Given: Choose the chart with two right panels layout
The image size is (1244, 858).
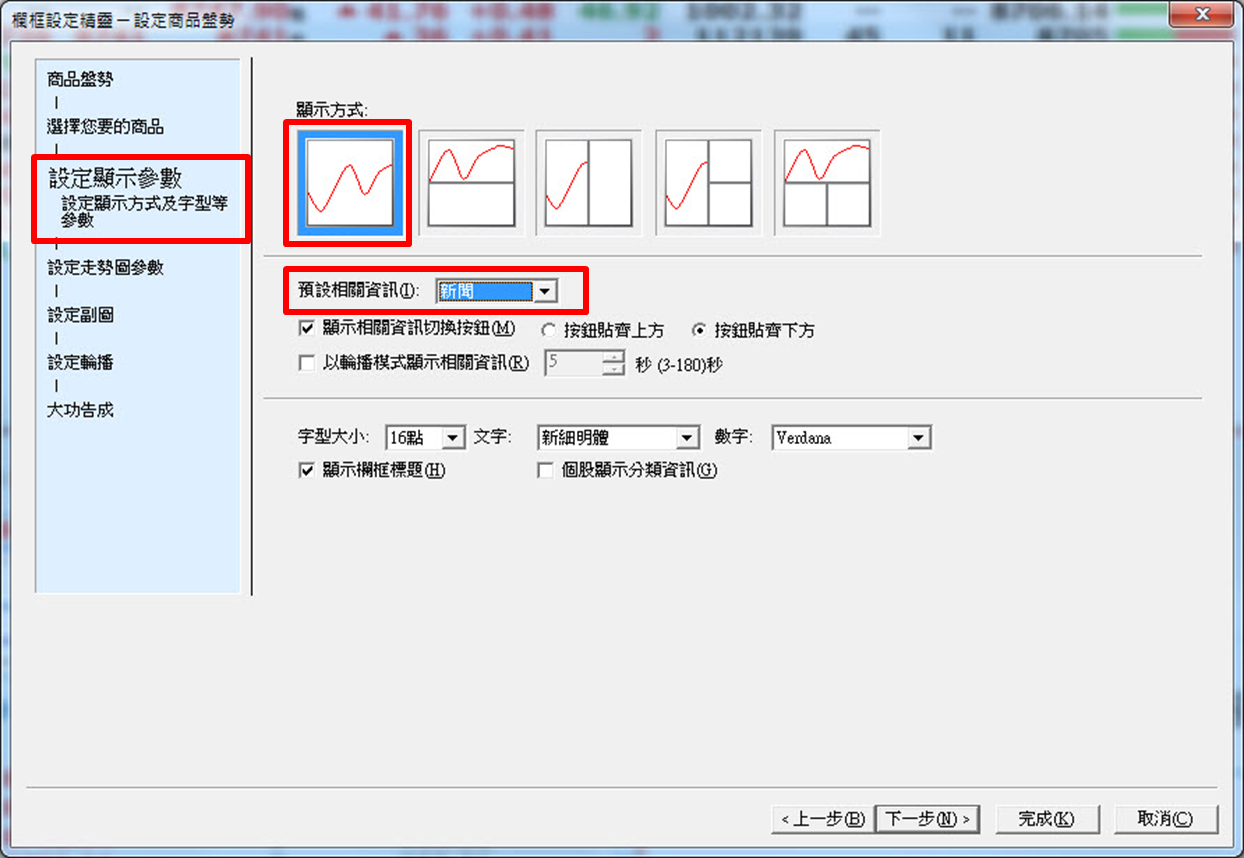Looking at the screenshot, I should tap(708, 182).
